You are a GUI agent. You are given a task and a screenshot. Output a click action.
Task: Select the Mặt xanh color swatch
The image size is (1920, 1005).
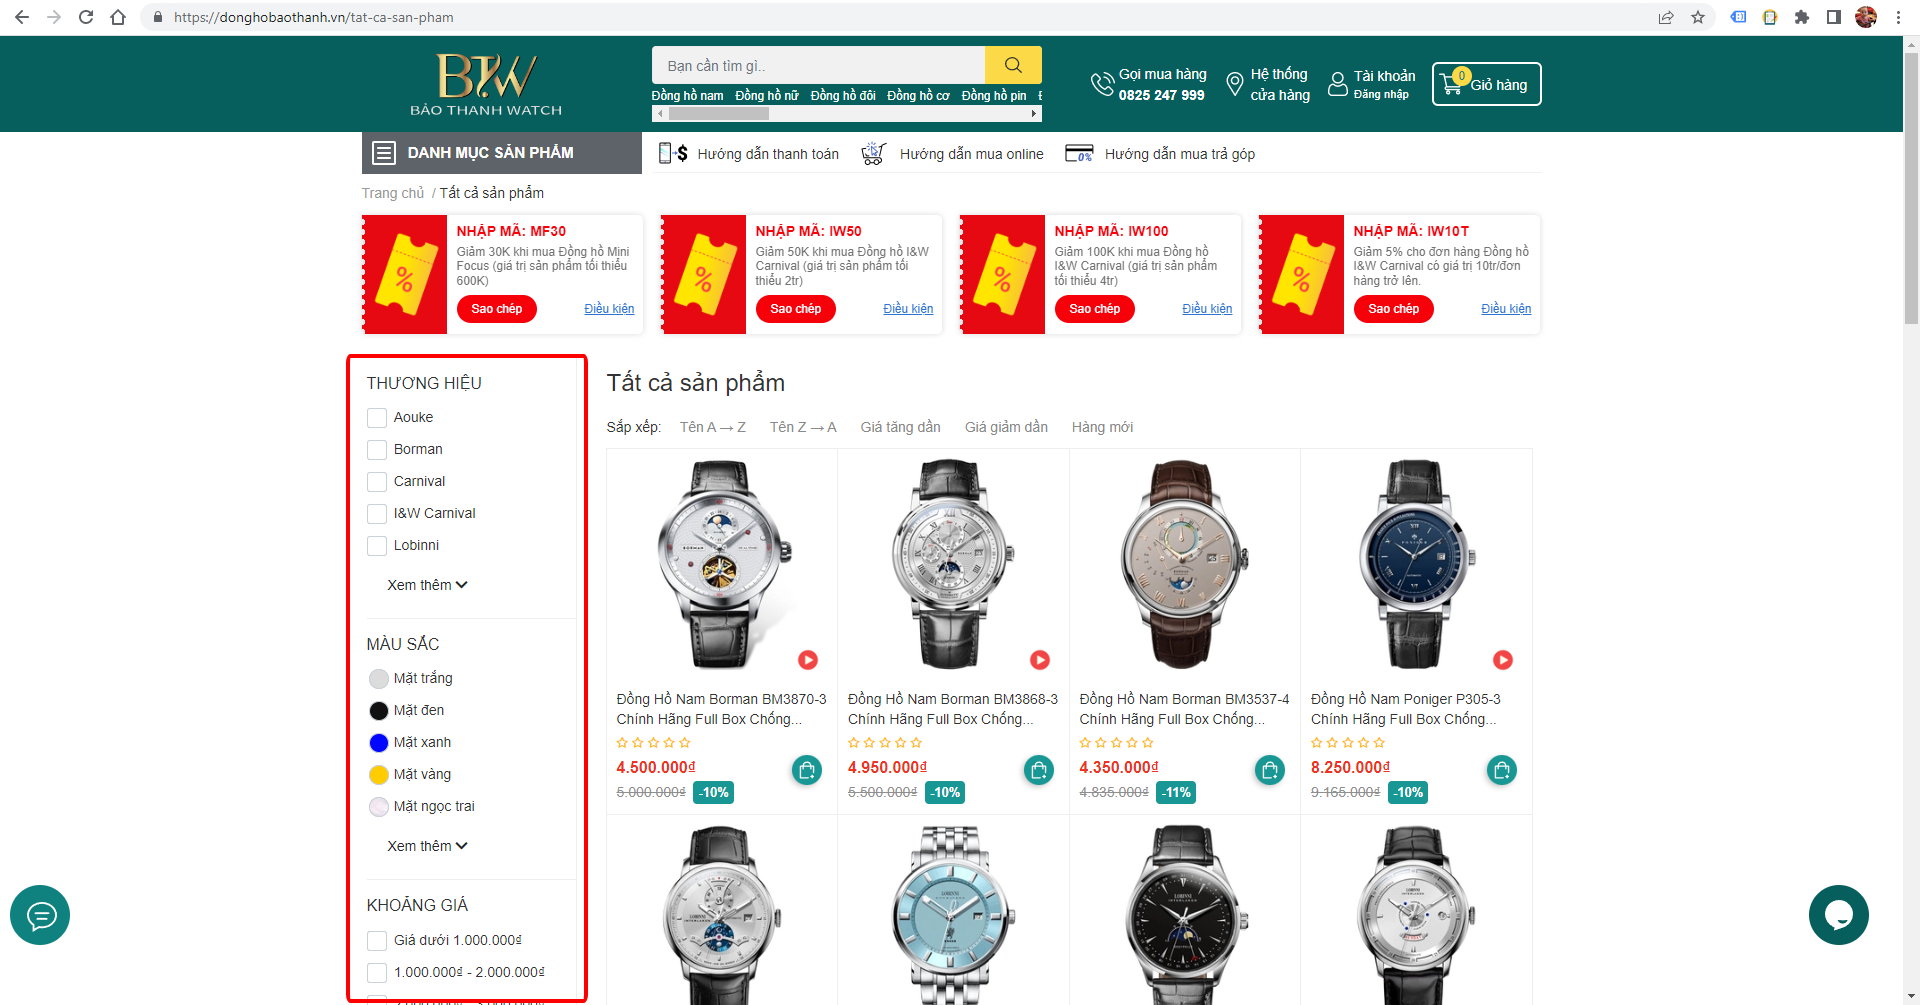[x=379, y=743]
